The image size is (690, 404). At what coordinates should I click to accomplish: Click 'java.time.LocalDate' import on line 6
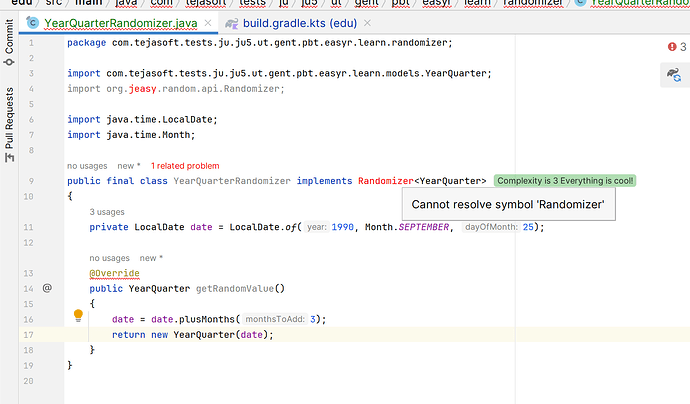tap(159, 119)
